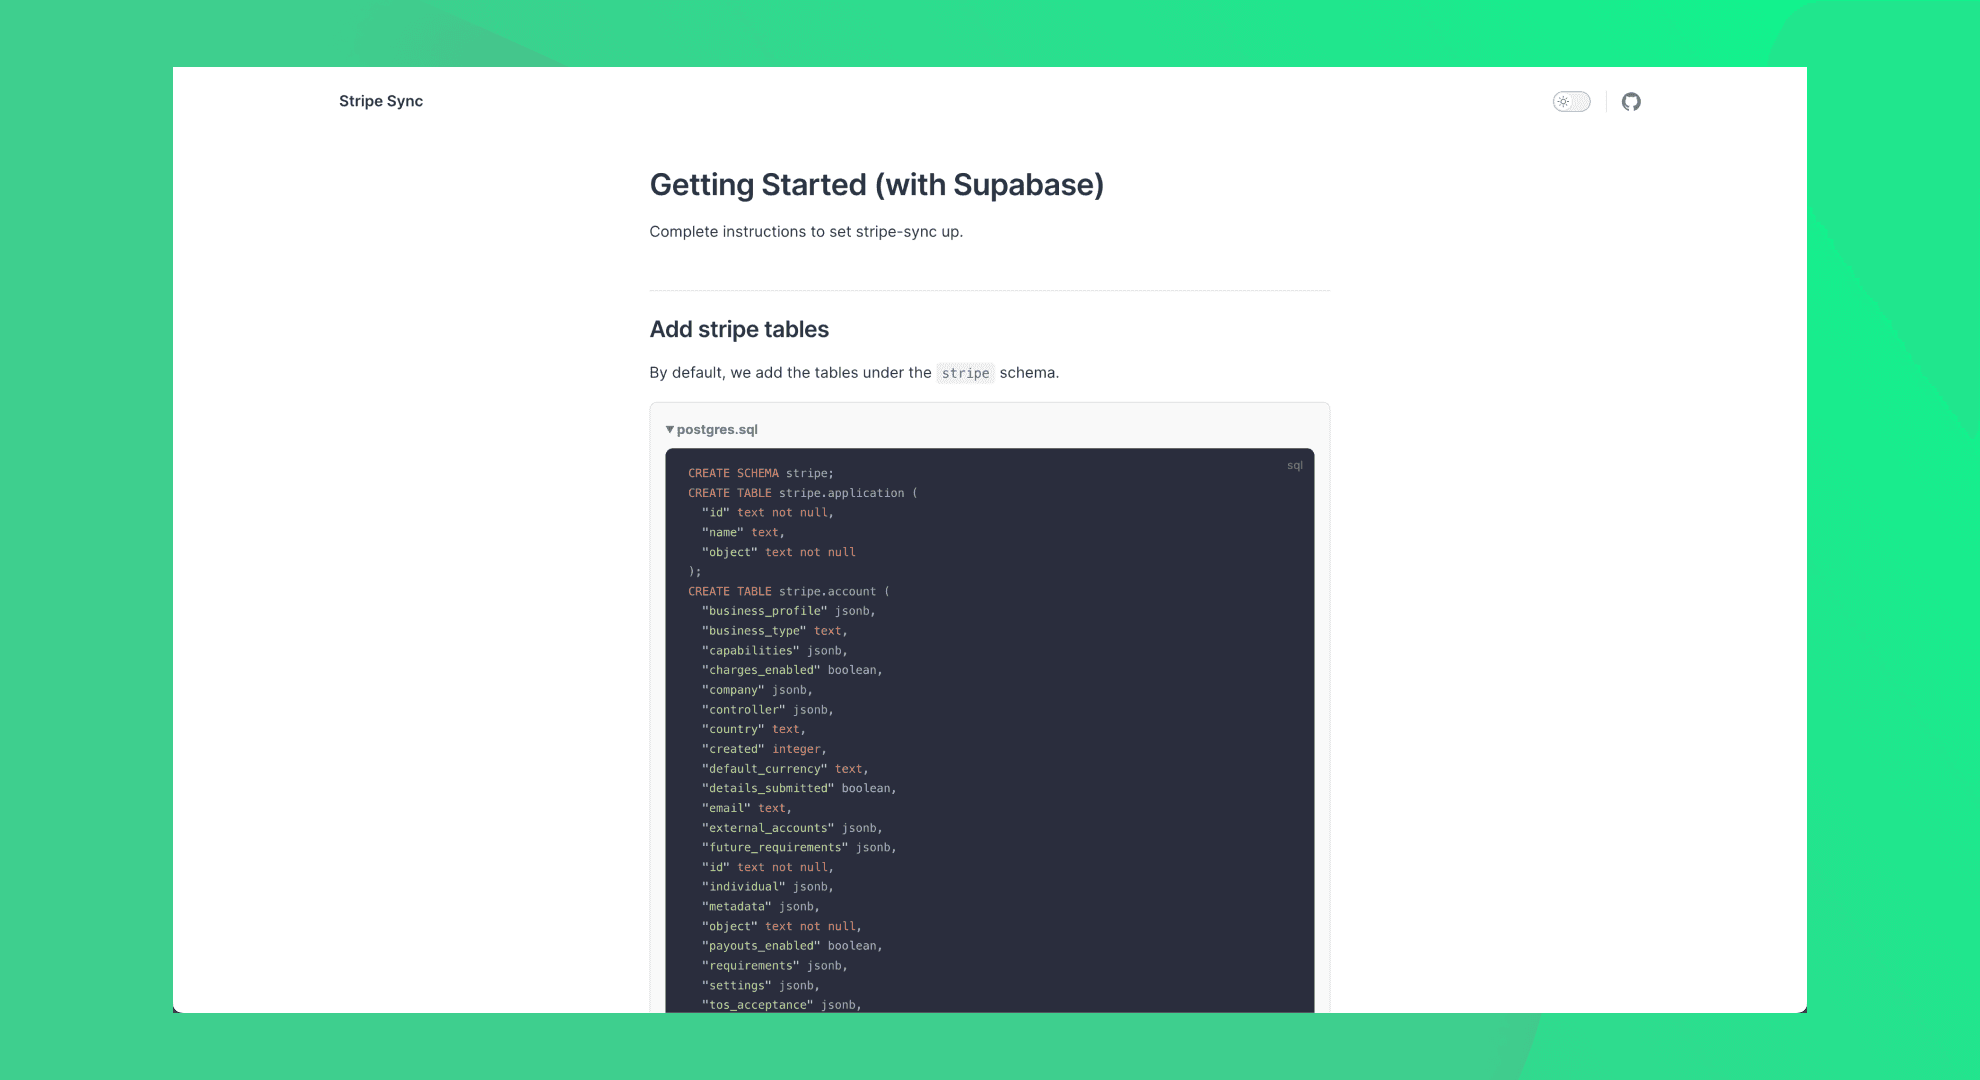Toggle the light/dark theme switch
Viewport: 1980px width, 1080px height.
pyautogui.click(x=1571, y=101)
